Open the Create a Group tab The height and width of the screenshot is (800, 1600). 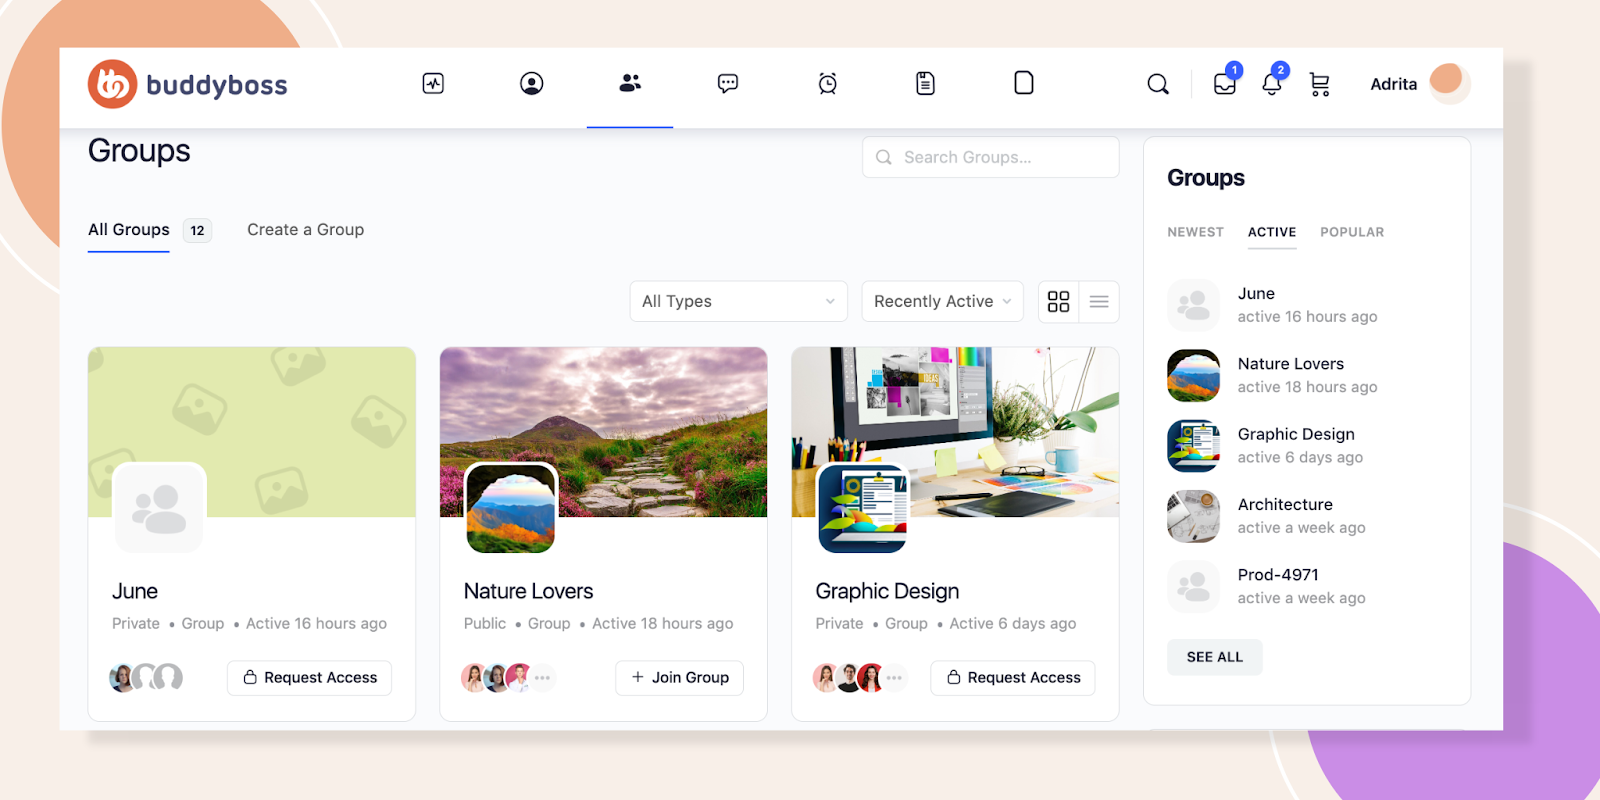click(306, 230)
